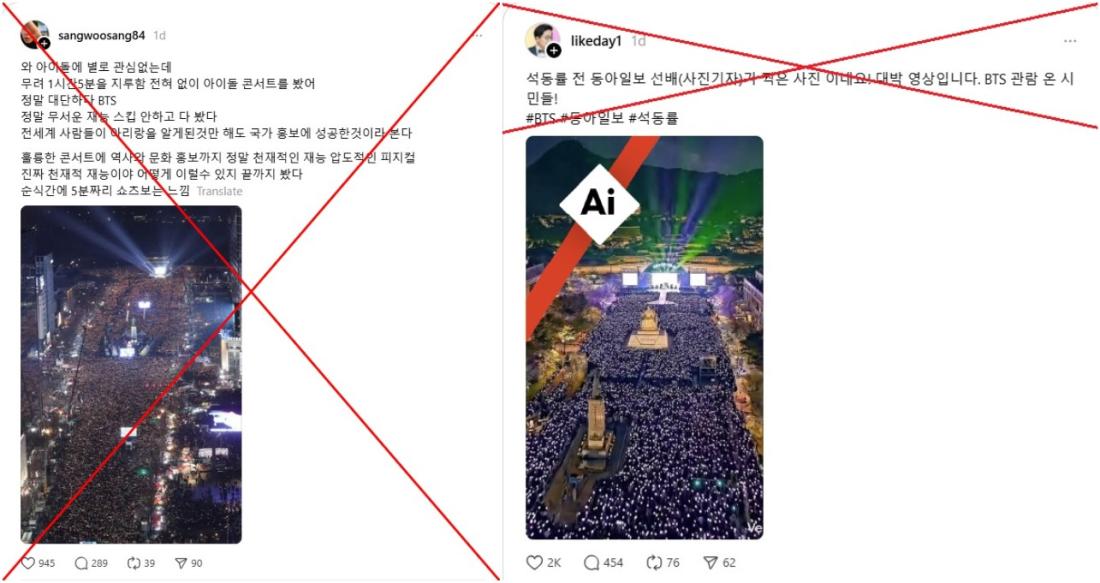Open the #BTS hashtag

tap(541, 118)
